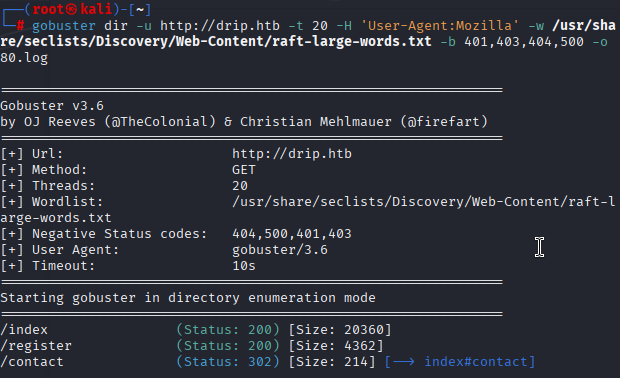Click the index#contact redirect target
This screenshot has width=620, height=378.
pyautogui.click(x=476, y=362)
